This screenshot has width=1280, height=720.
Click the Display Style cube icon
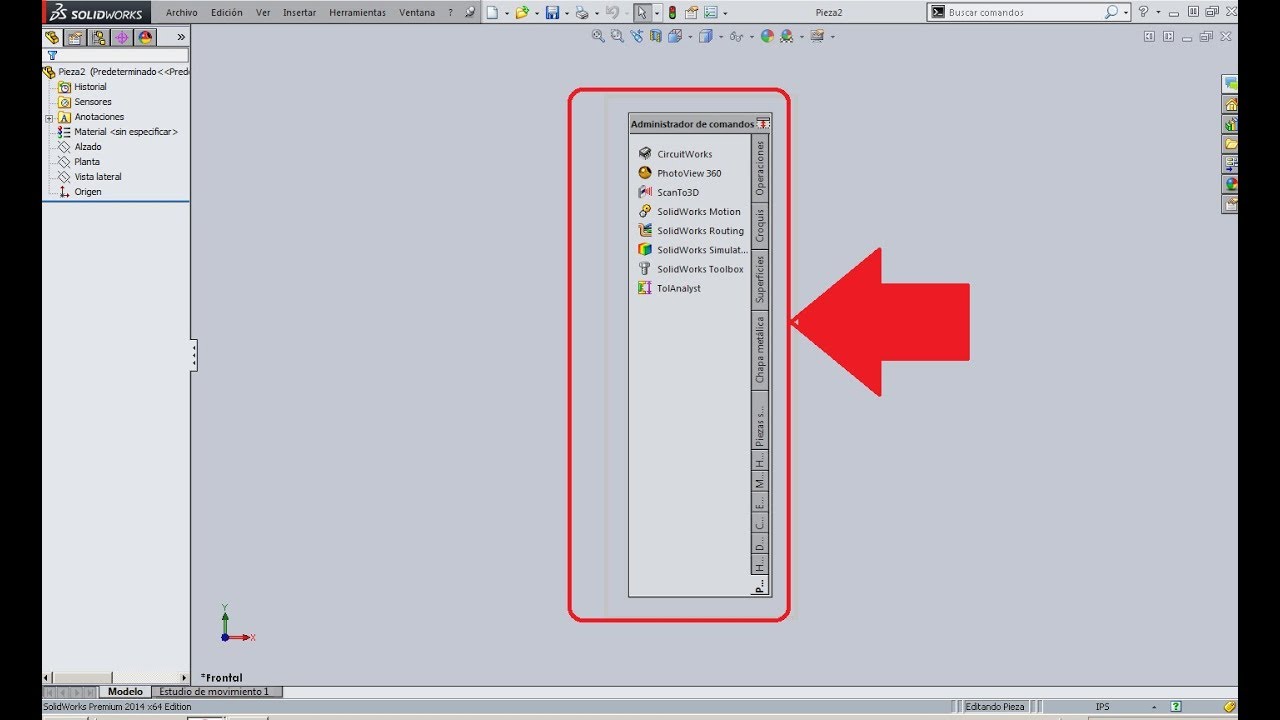coord(706,36)
